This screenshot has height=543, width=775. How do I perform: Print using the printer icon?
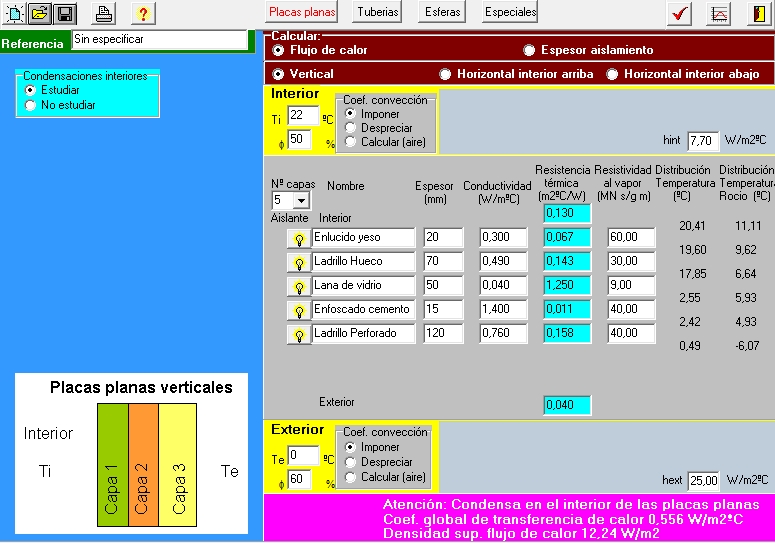click(103, 13)
